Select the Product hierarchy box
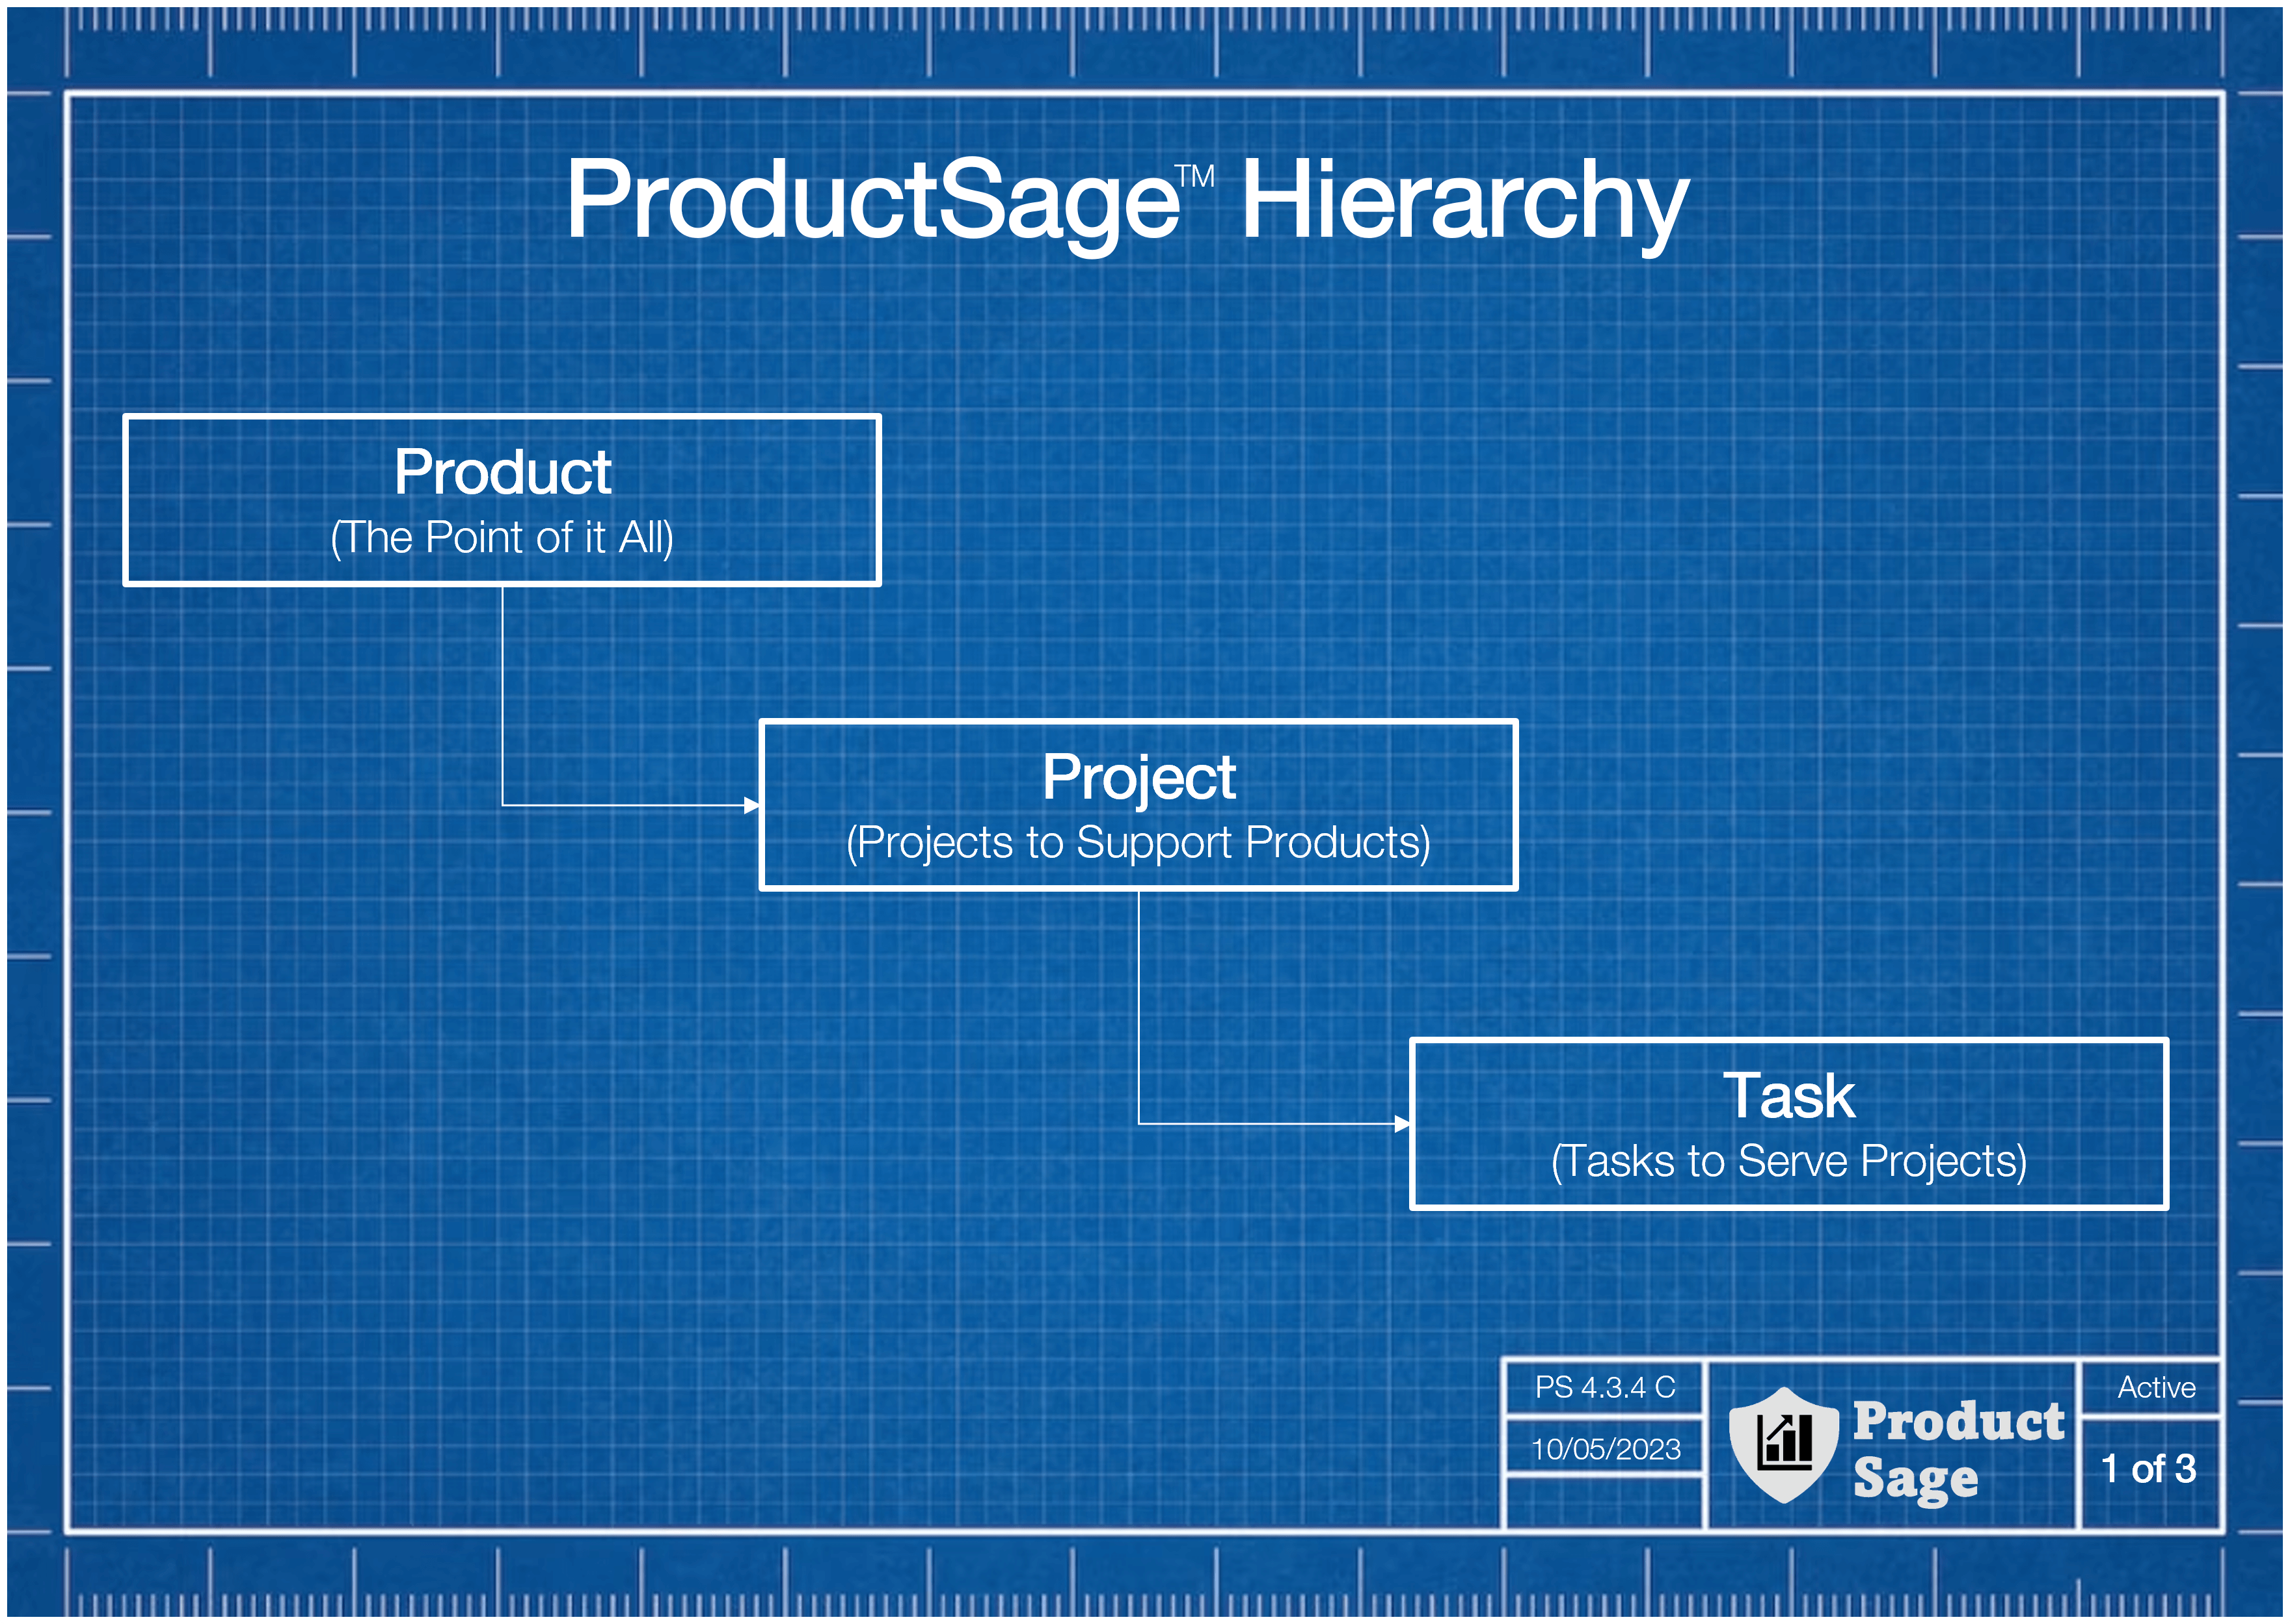Image resolution: width=2290 pixels, height=1624 pixels. (502, 500)
